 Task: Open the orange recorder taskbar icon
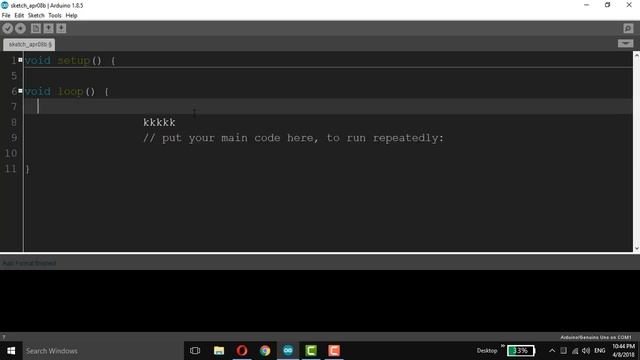click(334, 351)
